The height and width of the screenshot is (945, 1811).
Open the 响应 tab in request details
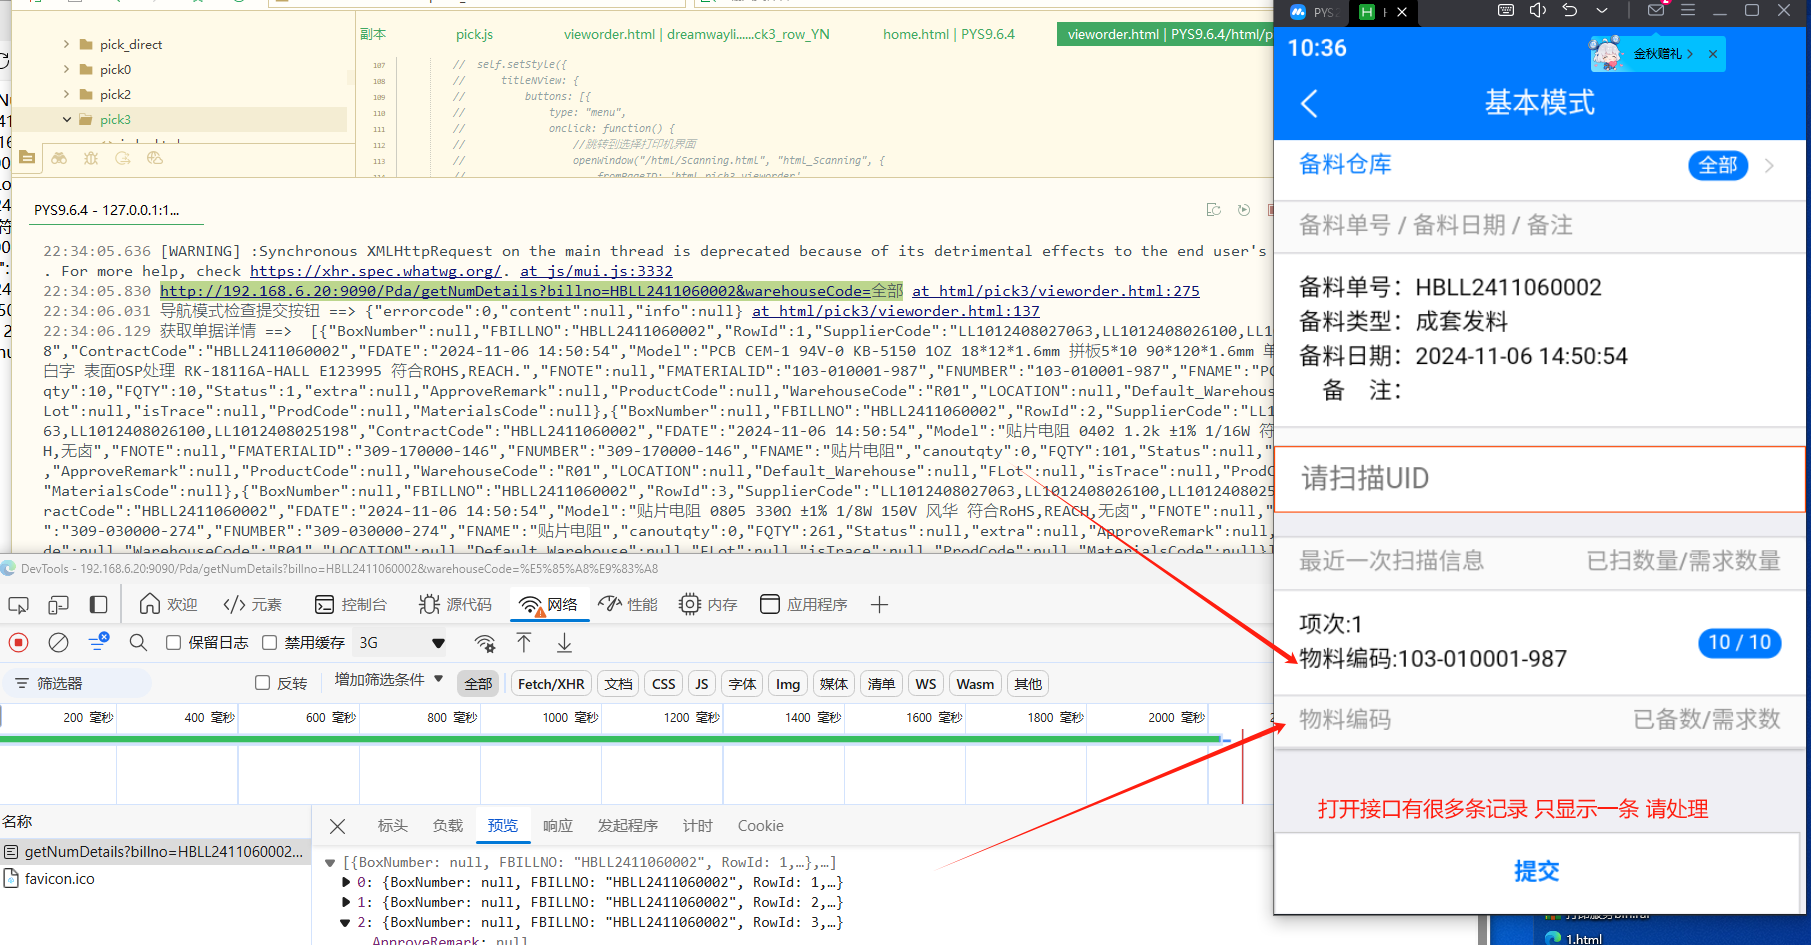(557, 826)
